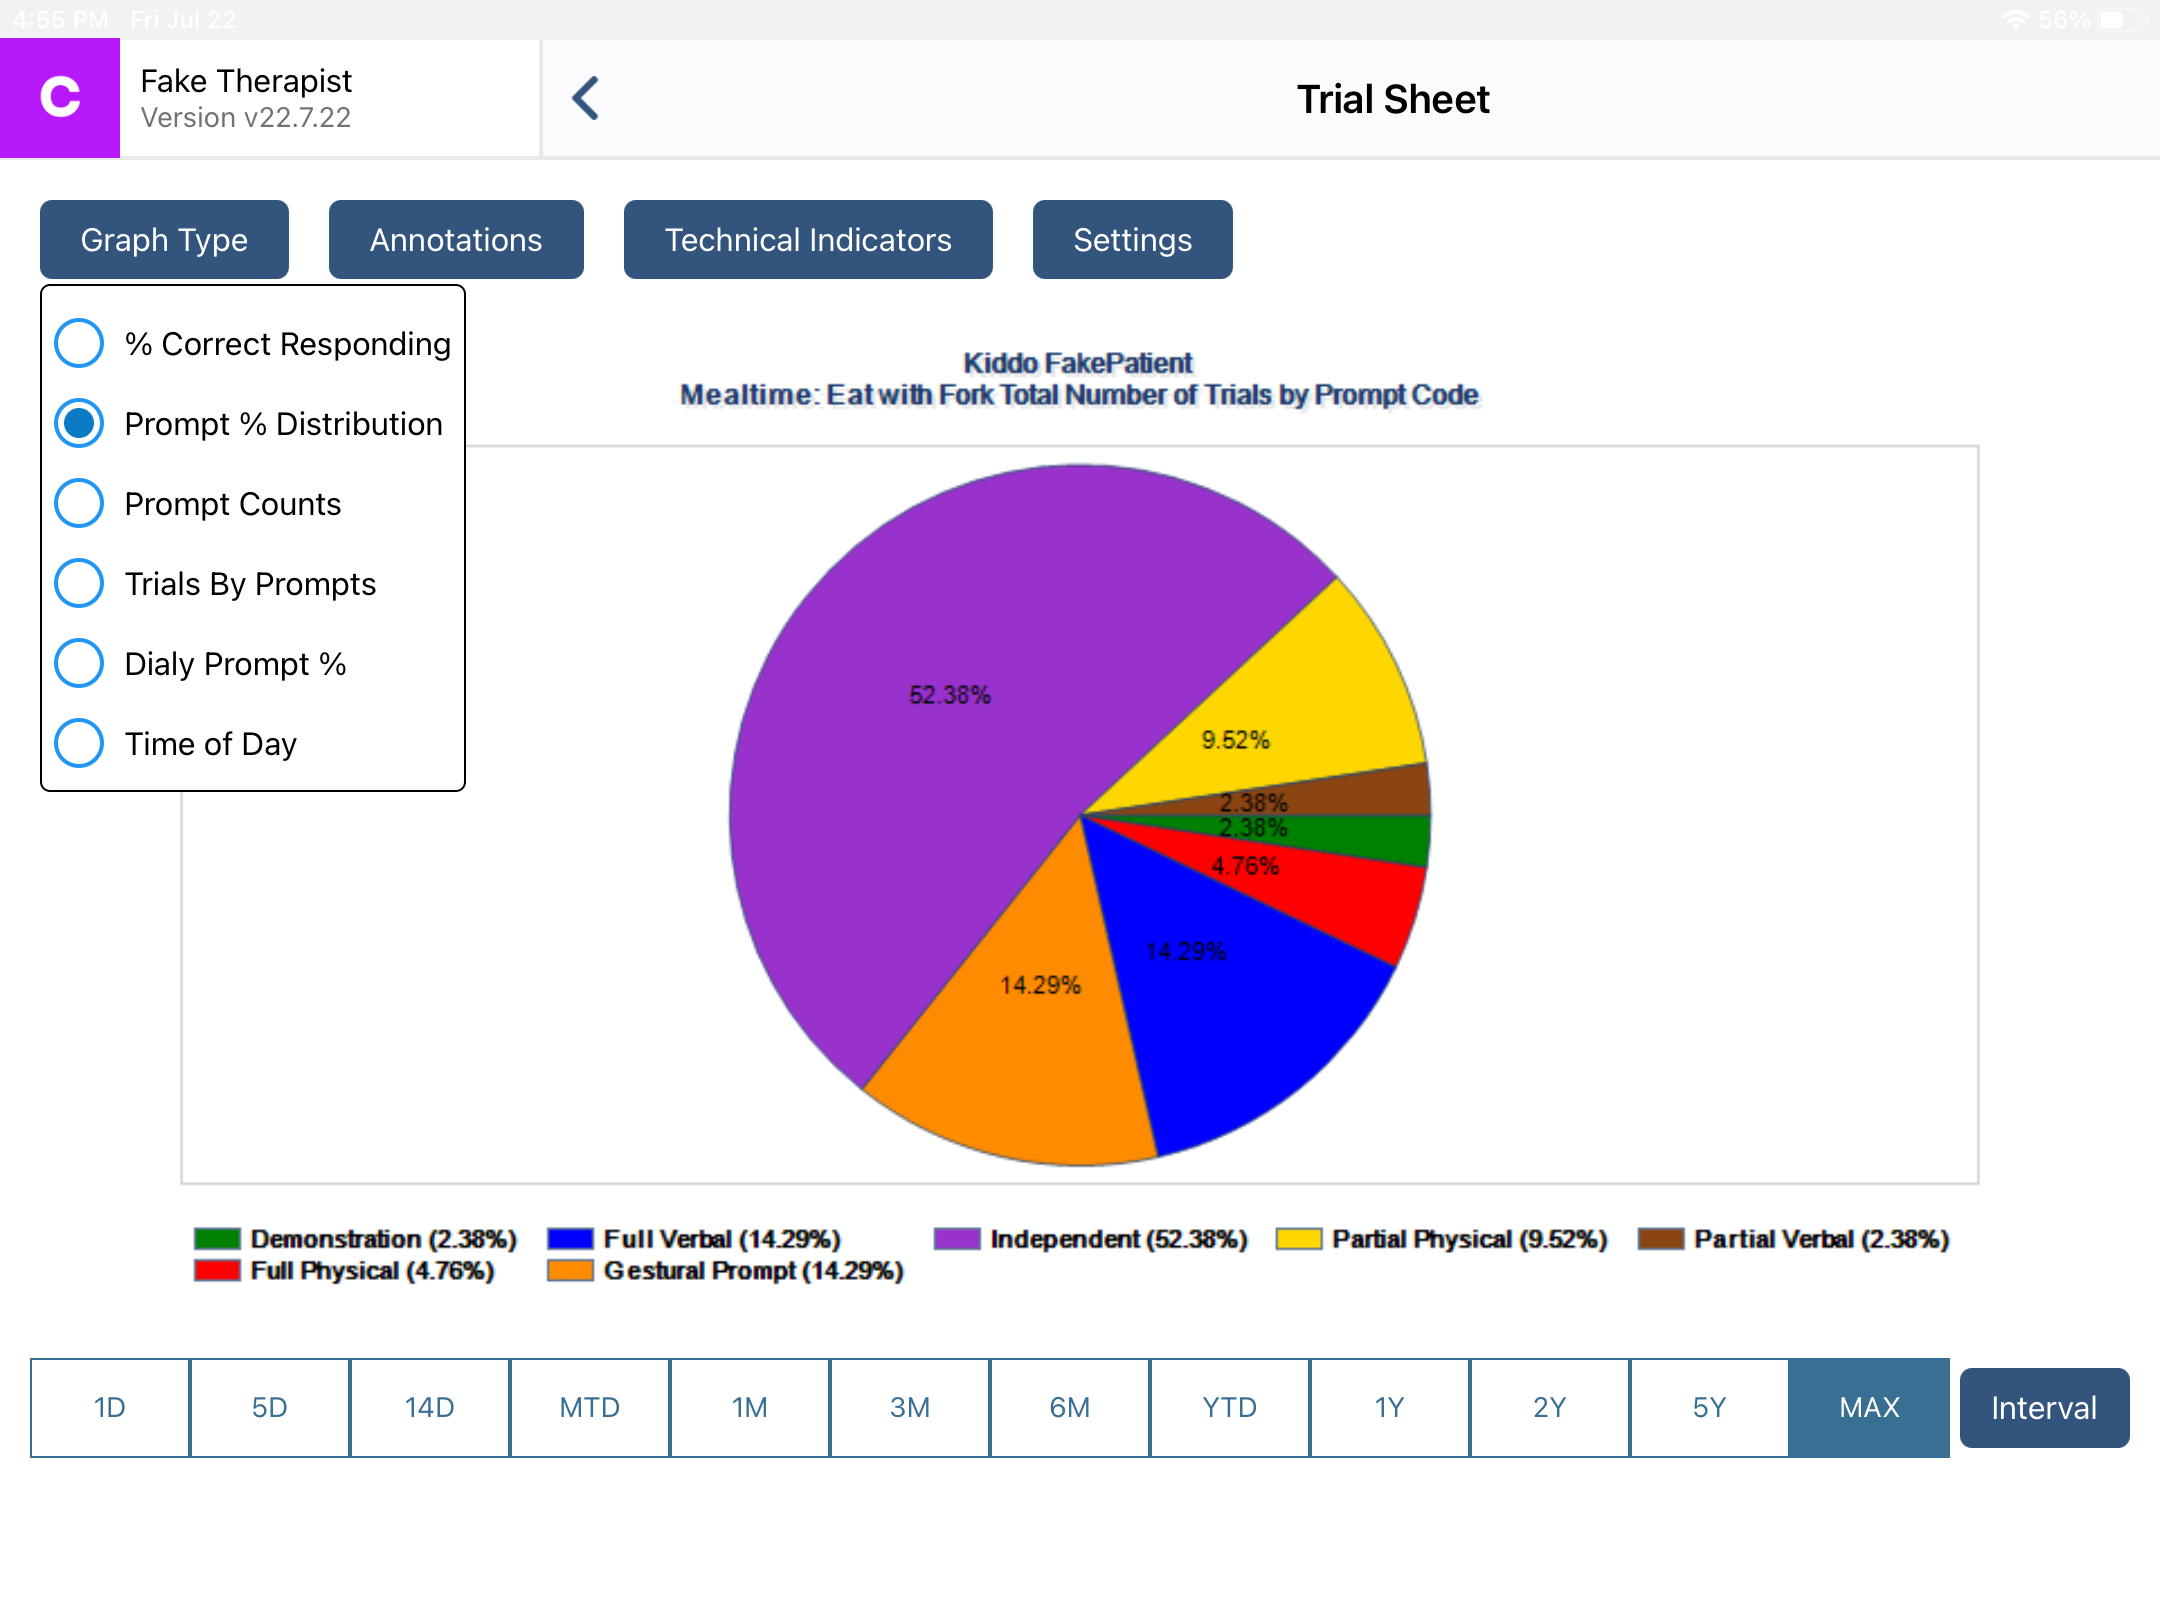Open the Graph Type dropdown
Image resolution: width=2160 pixels, height=1620 pixels.
tap(164, 239)
